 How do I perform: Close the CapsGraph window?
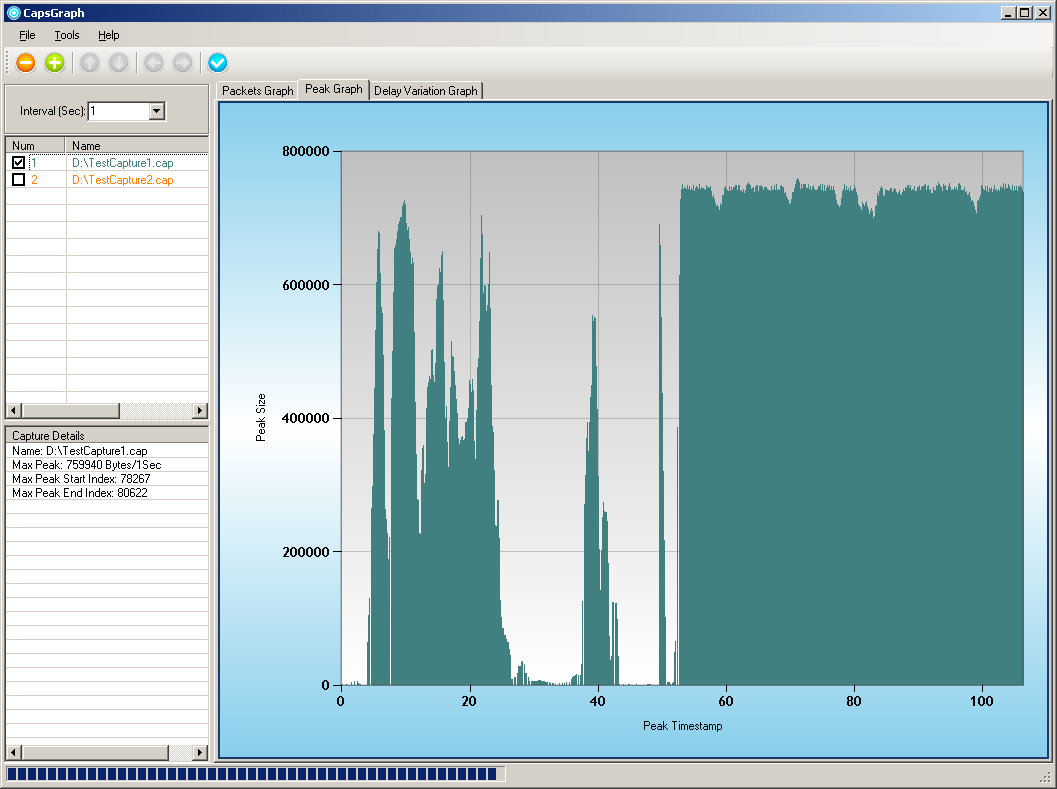click(1043, 13)
